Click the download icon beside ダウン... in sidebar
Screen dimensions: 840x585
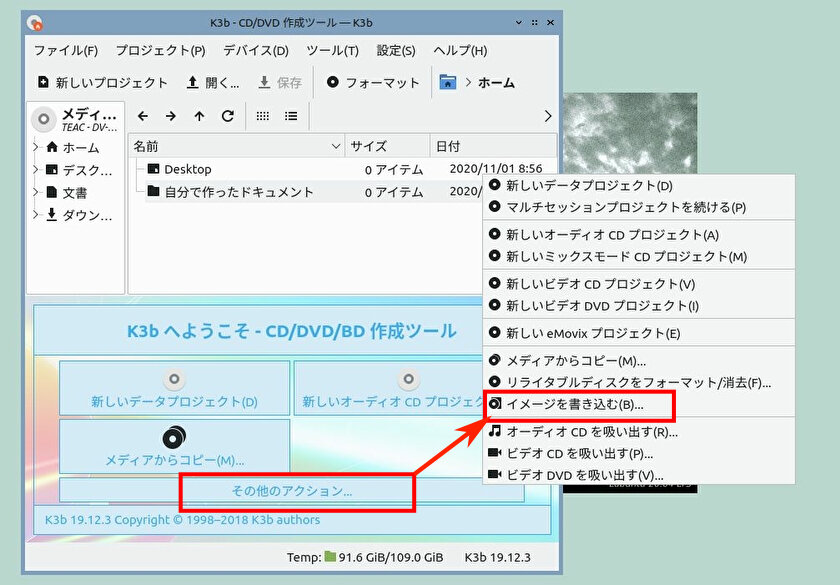(x=51, y=215)
